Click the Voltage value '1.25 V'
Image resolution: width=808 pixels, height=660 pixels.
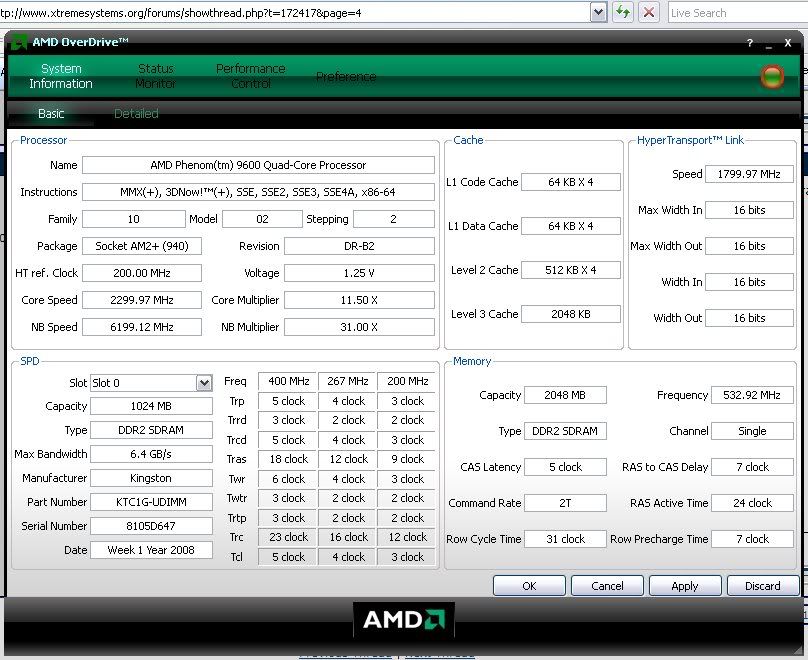pyautogui.click(x=359, y=273)
